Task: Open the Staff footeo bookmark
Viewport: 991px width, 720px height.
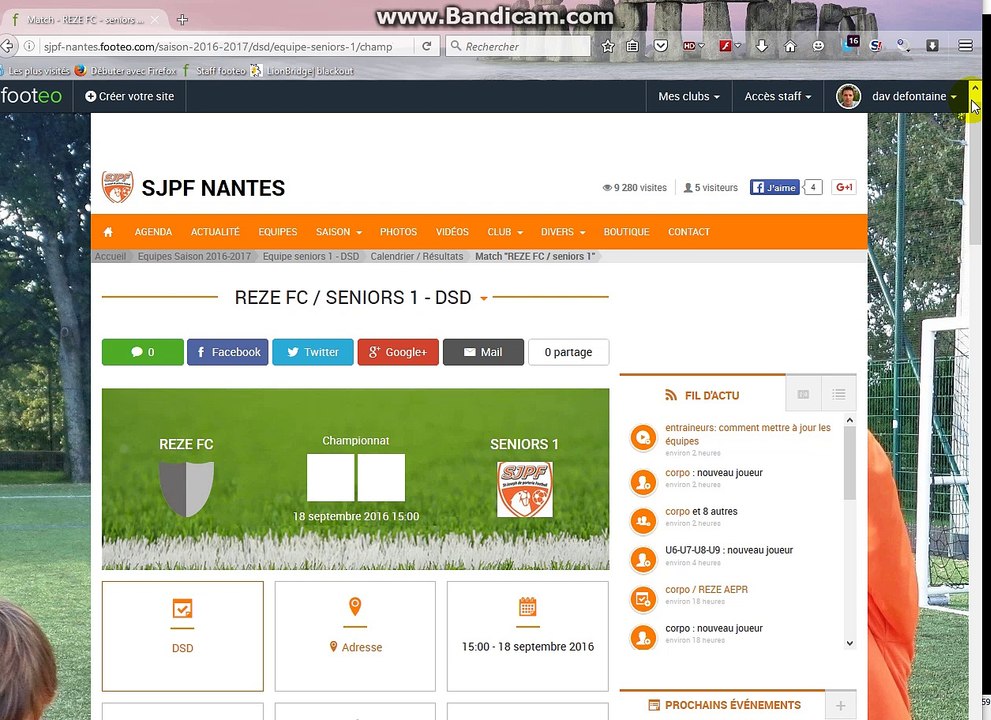Action: coord(214,71)
